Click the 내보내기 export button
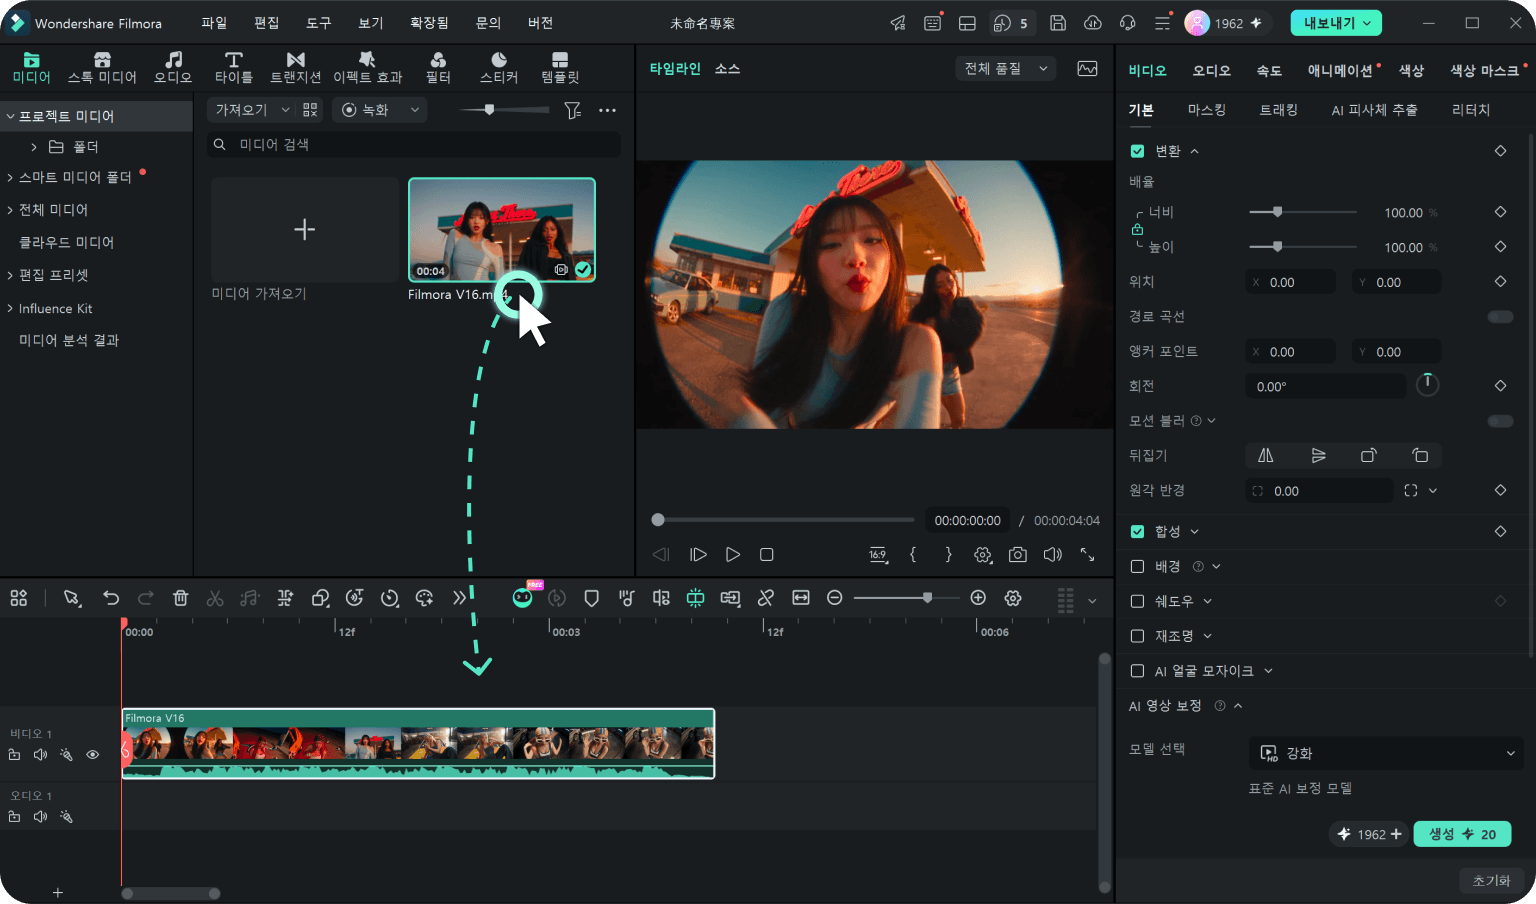Viewport: 1536px width, 904px height. 1336,23
